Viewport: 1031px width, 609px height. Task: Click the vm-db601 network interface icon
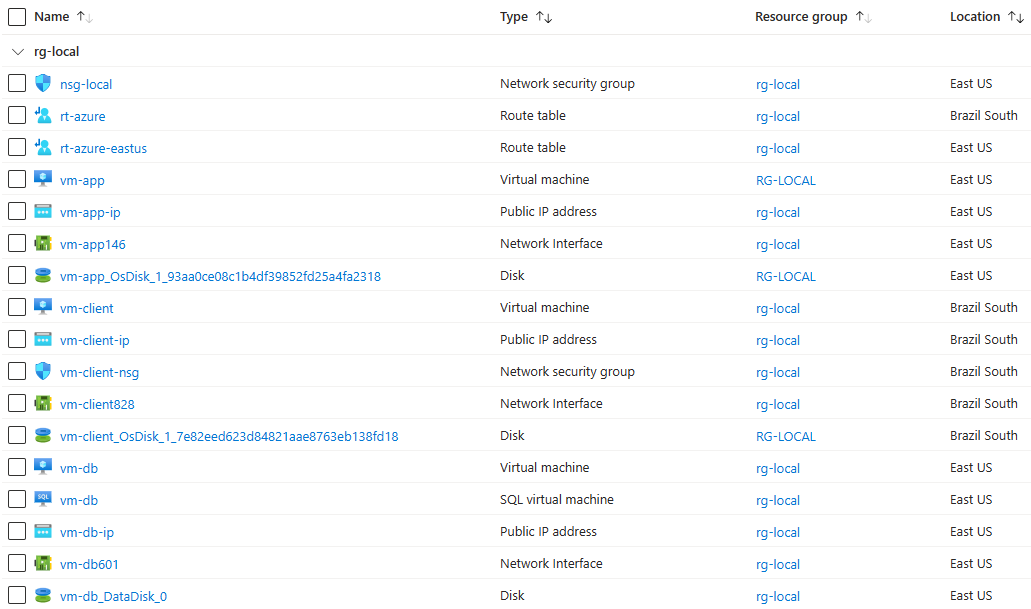point(43,563)
